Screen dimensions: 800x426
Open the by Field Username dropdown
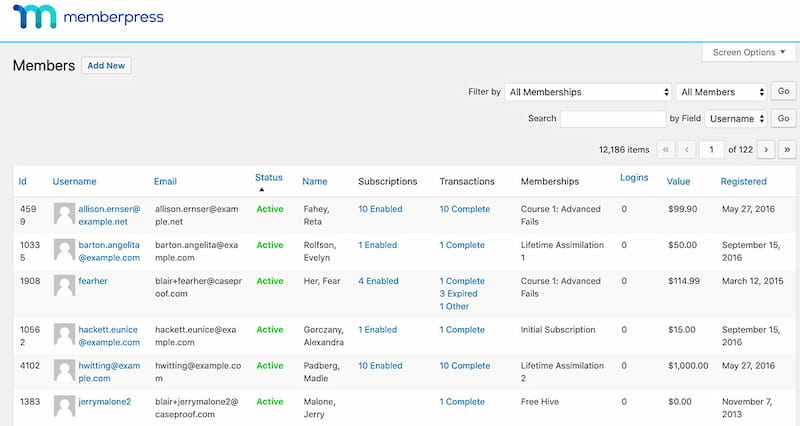click(736, 118)
